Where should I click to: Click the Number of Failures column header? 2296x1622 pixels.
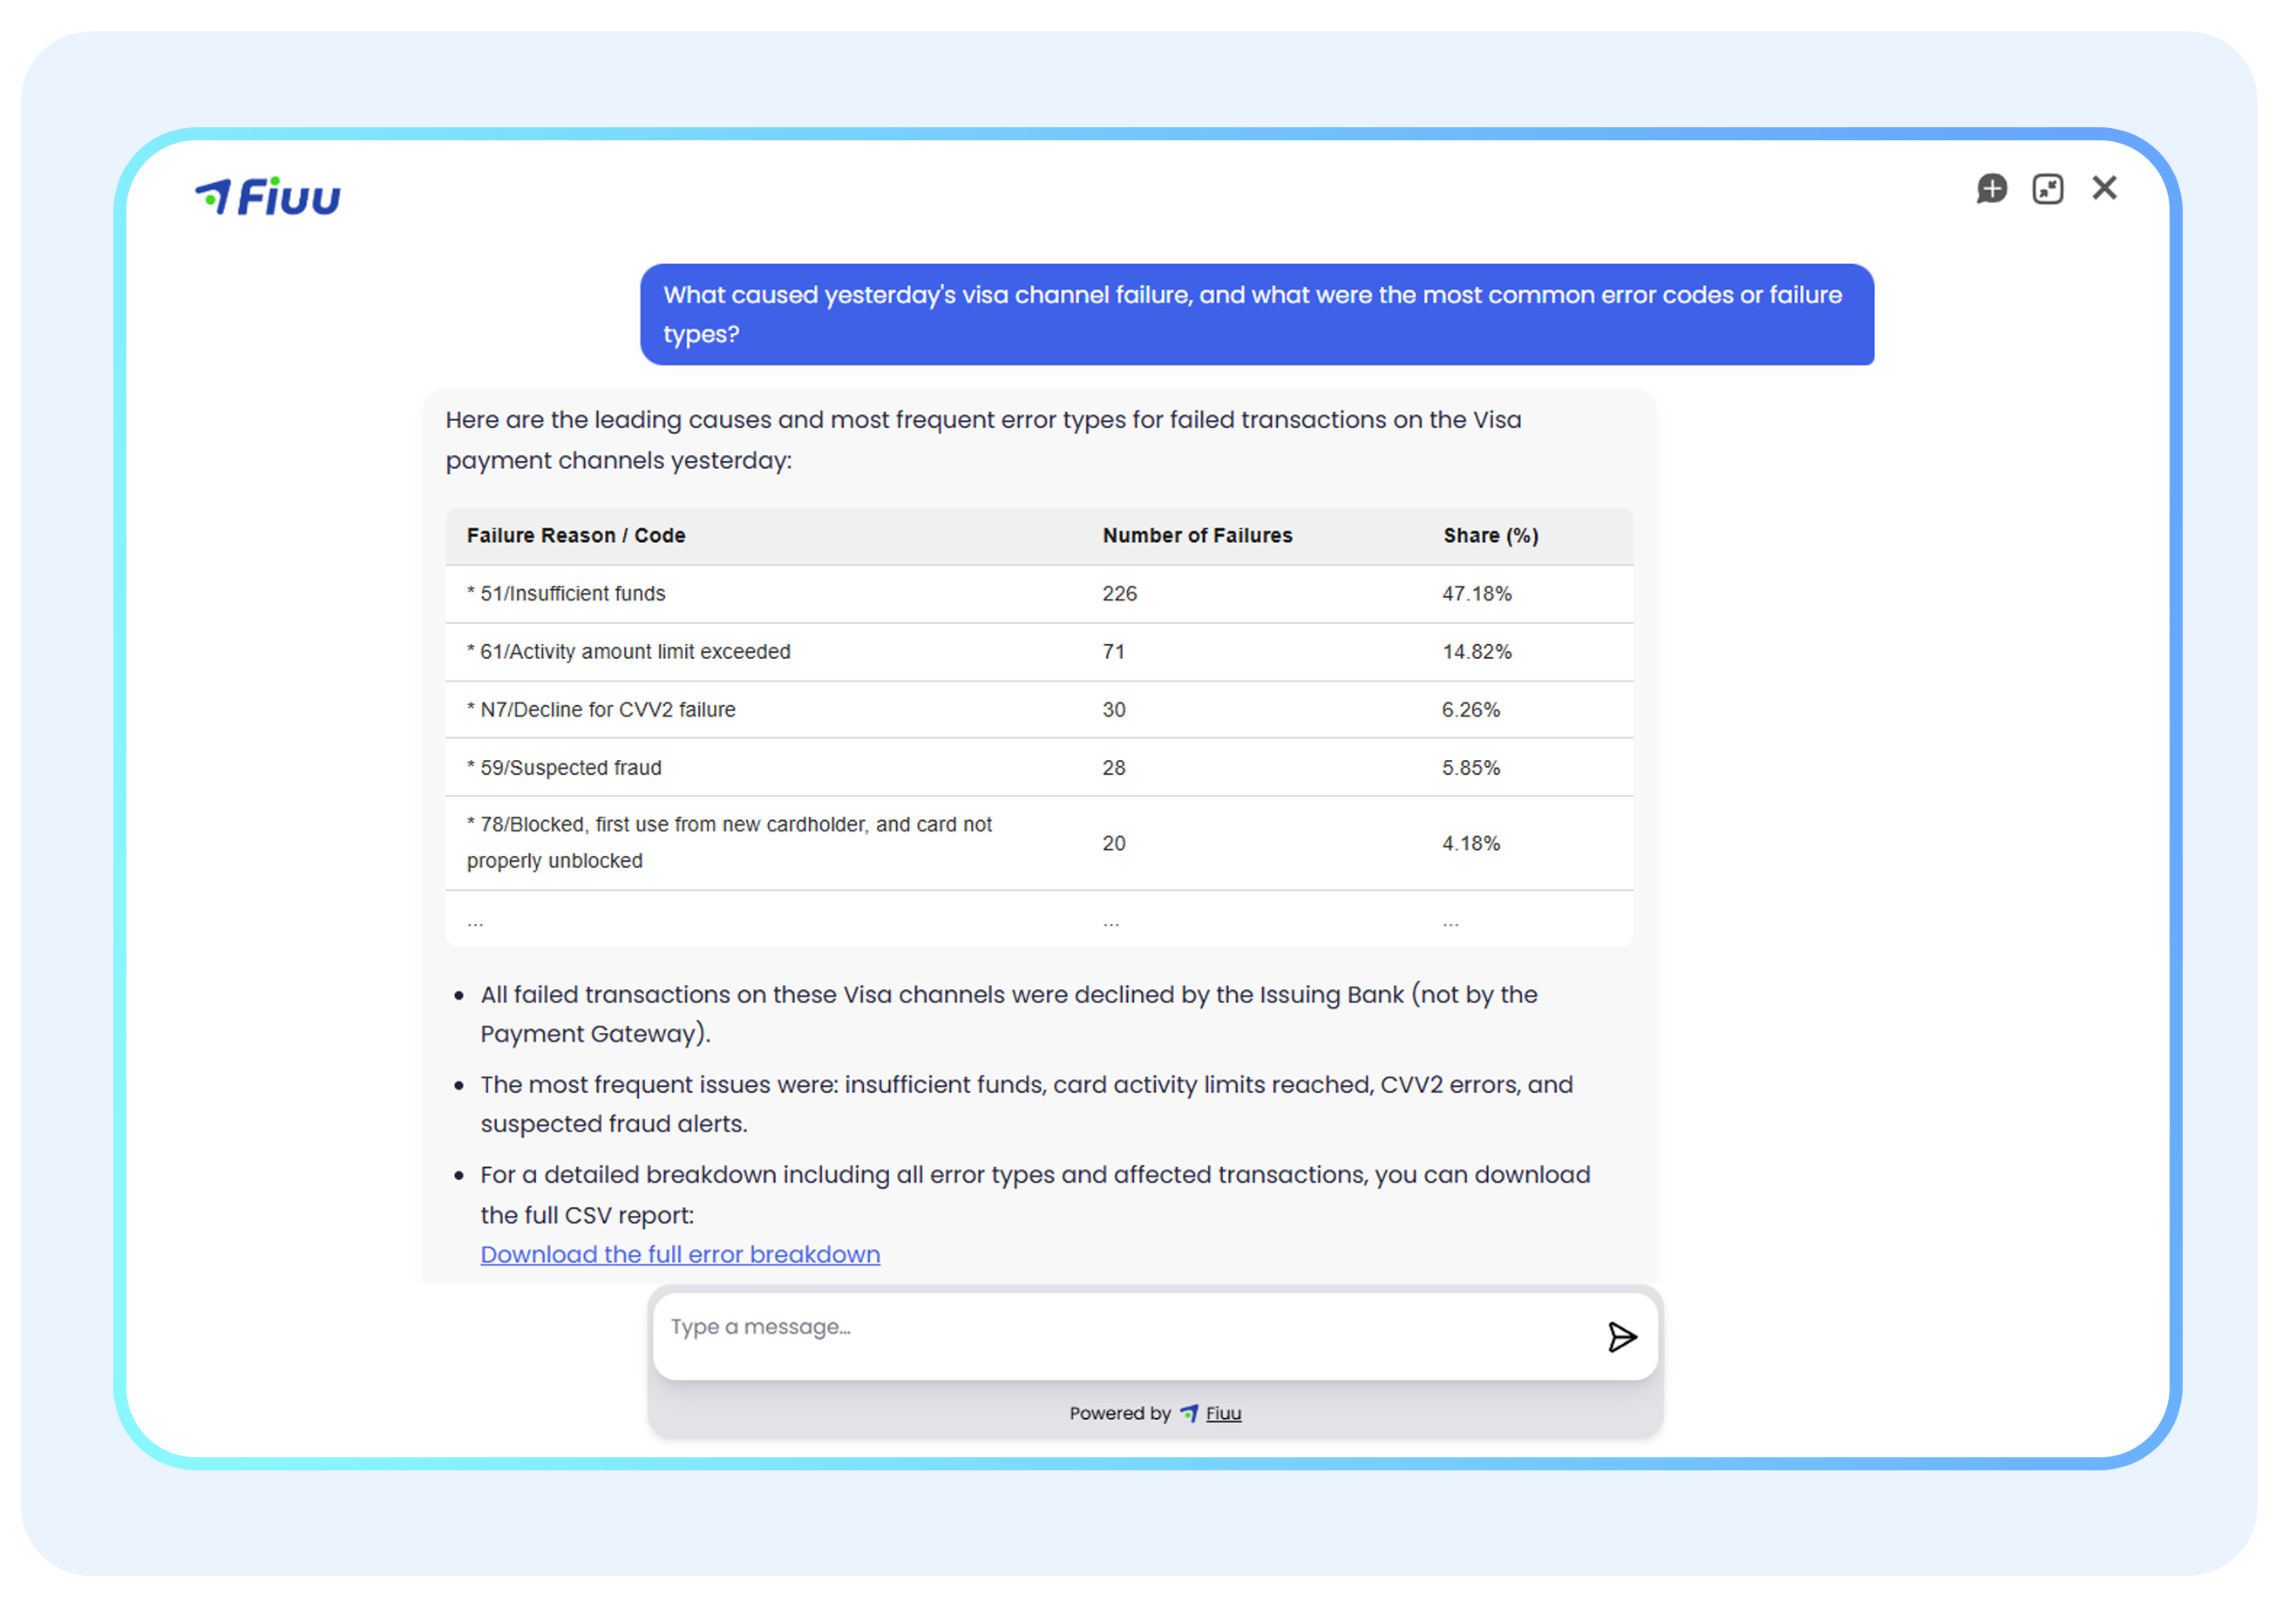pyautogui.click(x=1197, y=536)
